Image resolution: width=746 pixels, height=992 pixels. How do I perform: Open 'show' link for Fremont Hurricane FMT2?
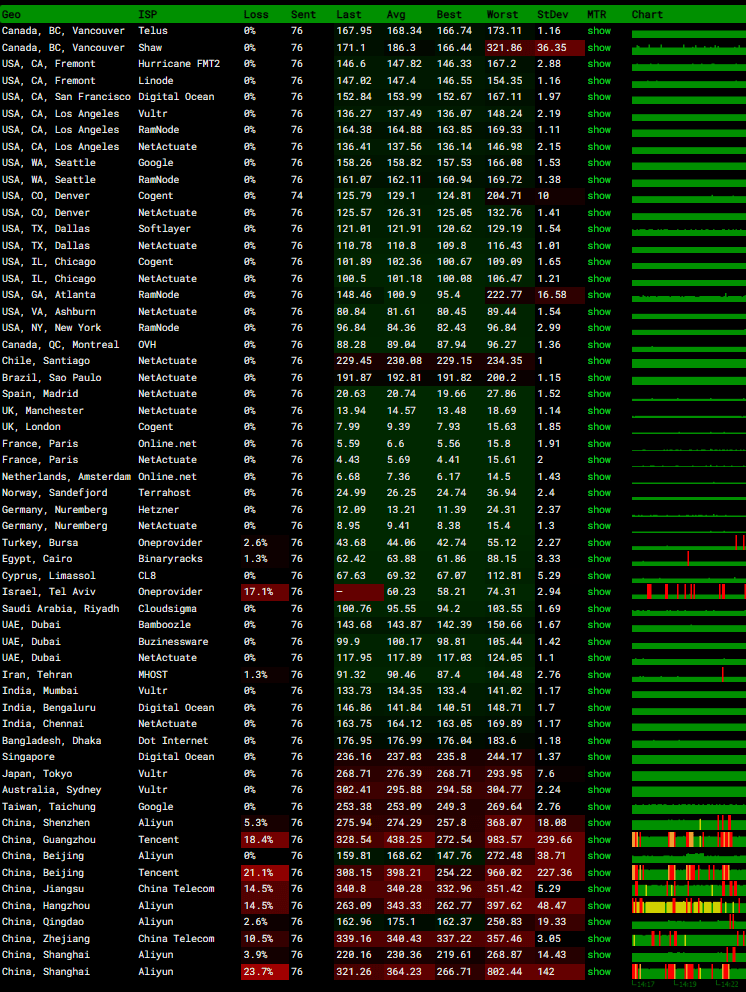pyautogui.click(x=599, y=64)
